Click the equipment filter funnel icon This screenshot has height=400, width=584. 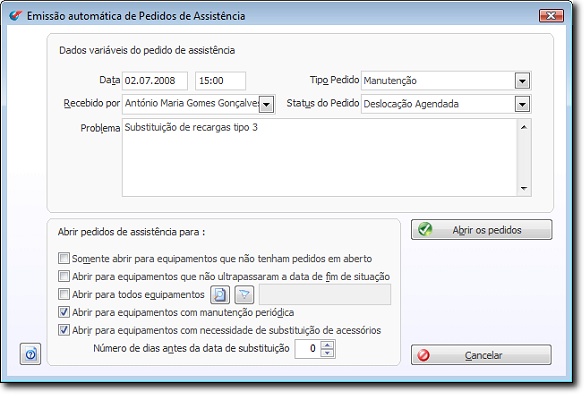(244, 295)
